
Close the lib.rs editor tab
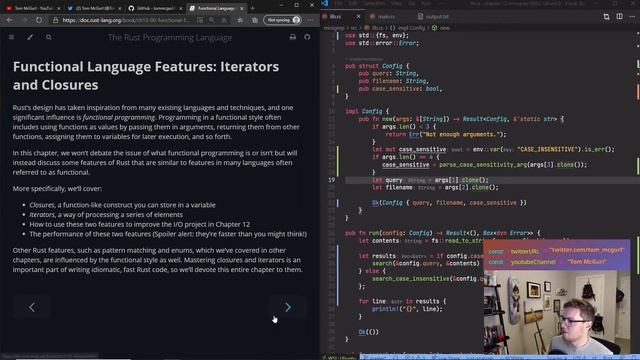[x=358, y=17]
